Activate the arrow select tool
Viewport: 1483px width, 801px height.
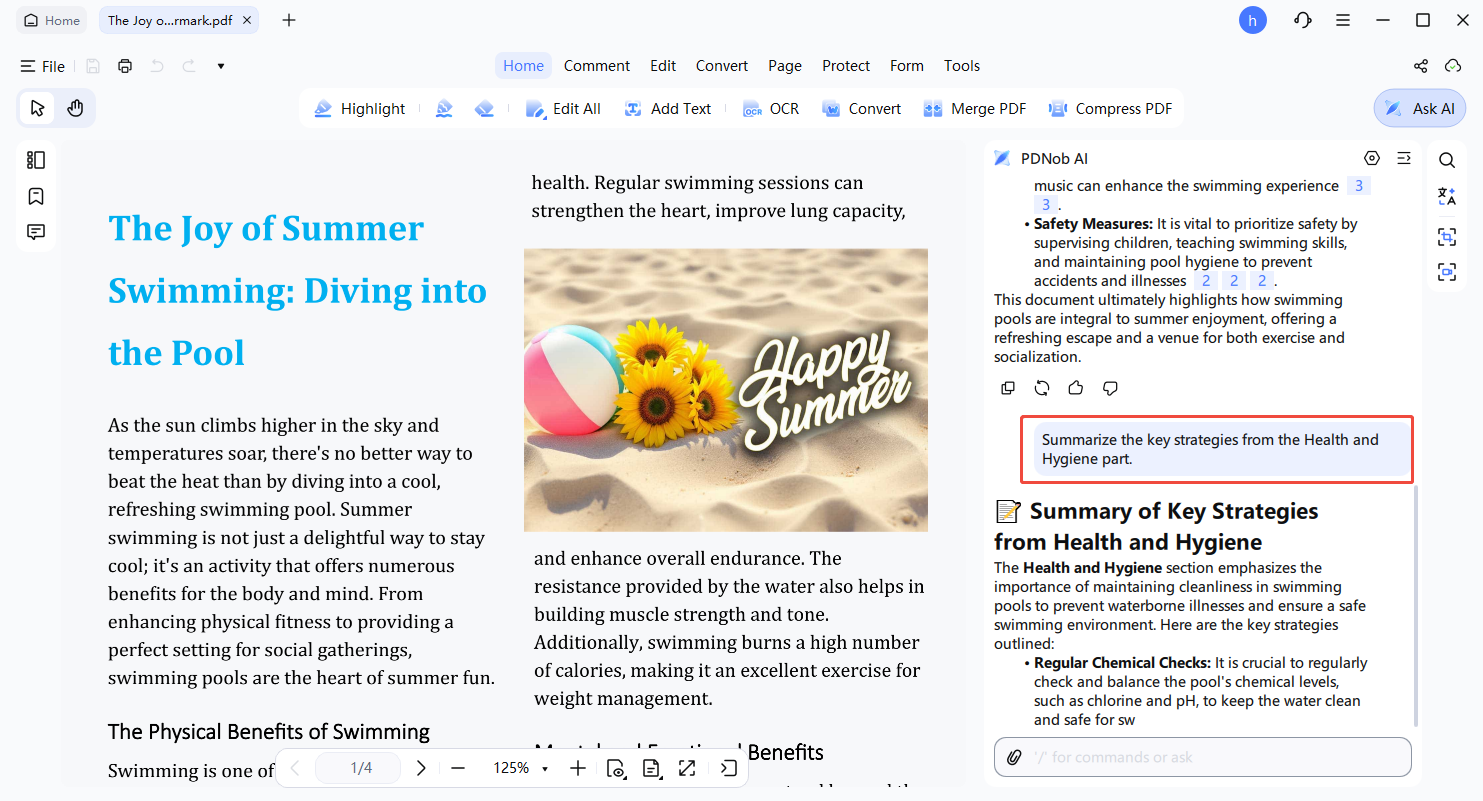(37, 108)
